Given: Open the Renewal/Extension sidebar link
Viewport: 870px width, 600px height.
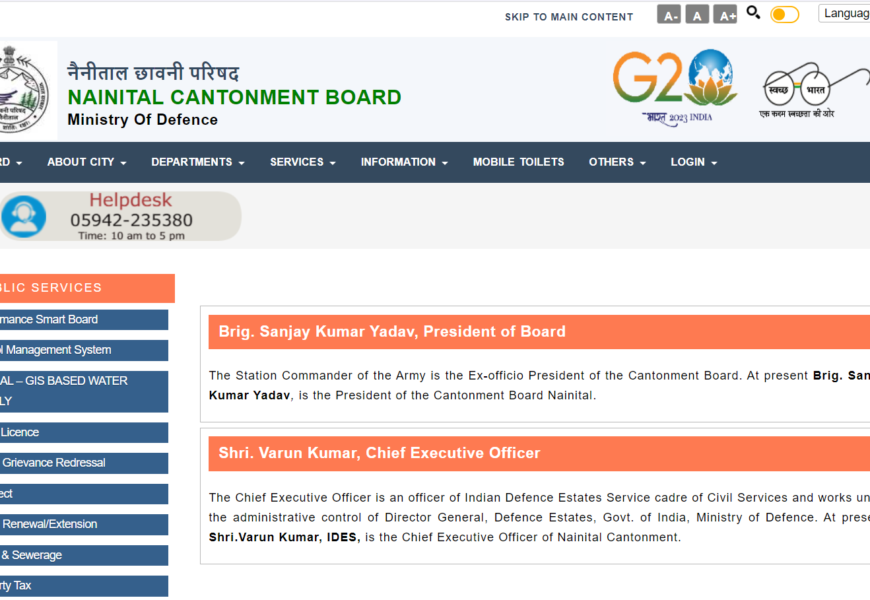Looking at the screenshot, I should click(x=84, y=525).
